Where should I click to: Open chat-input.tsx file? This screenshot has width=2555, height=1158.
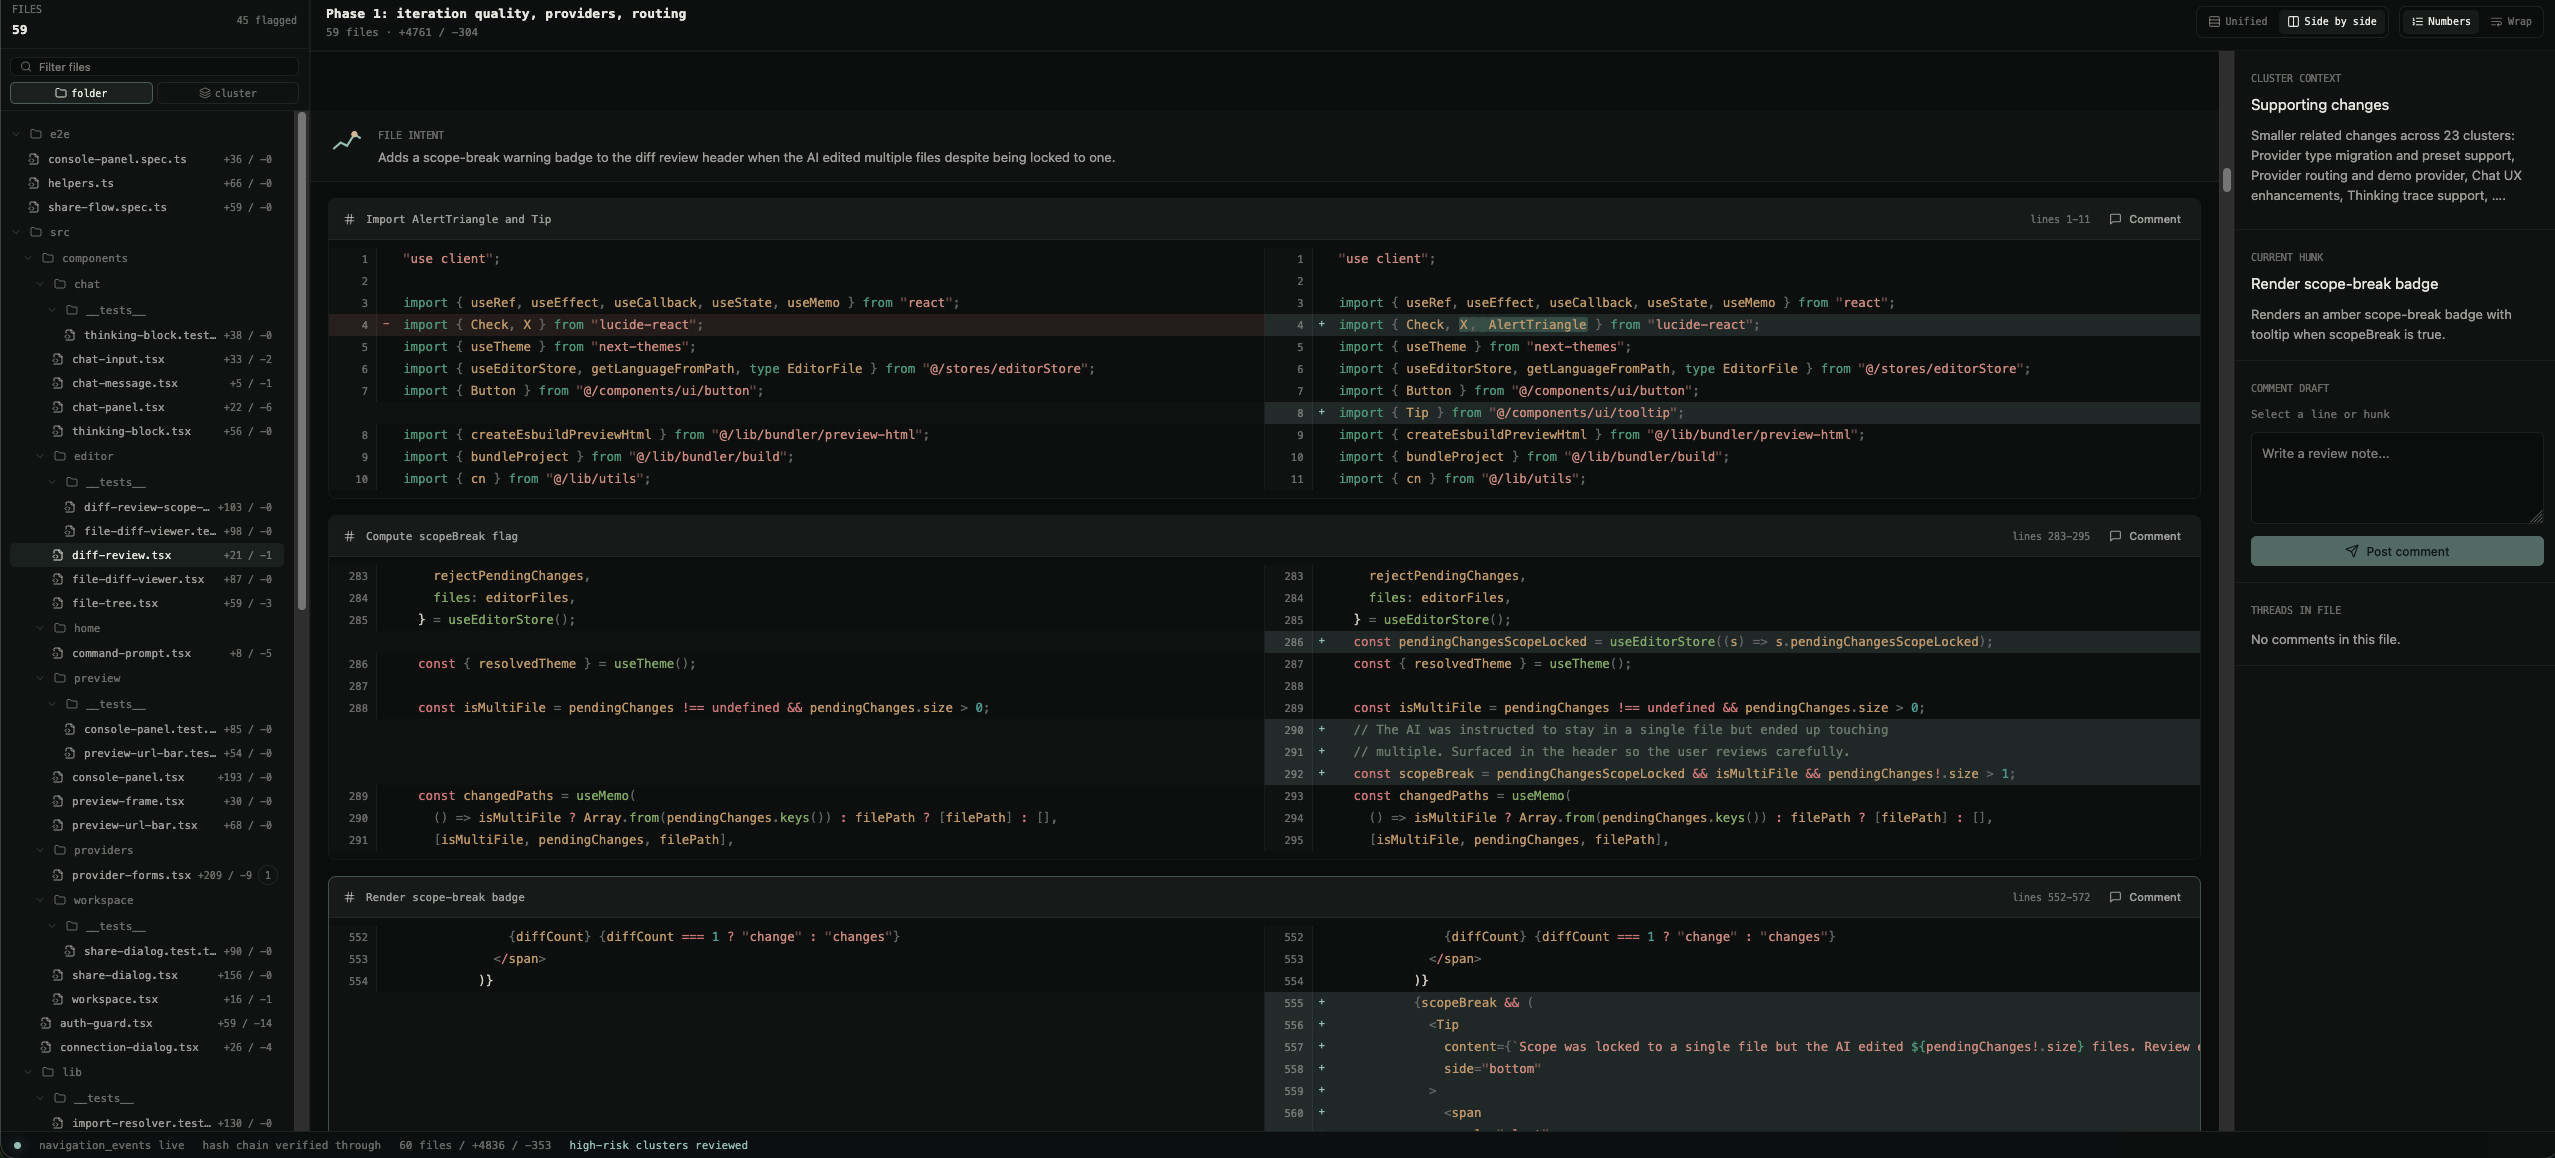pos(147,359)
